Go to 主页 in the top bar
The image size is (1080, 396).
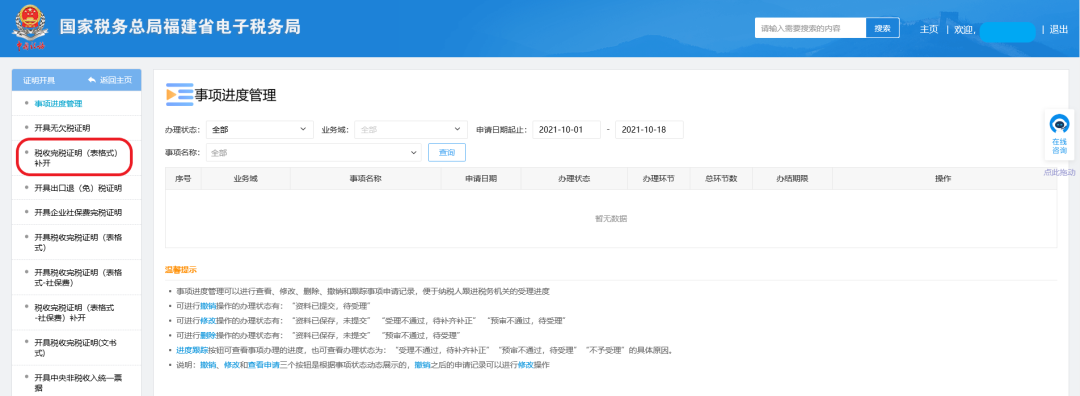(928, 29)
